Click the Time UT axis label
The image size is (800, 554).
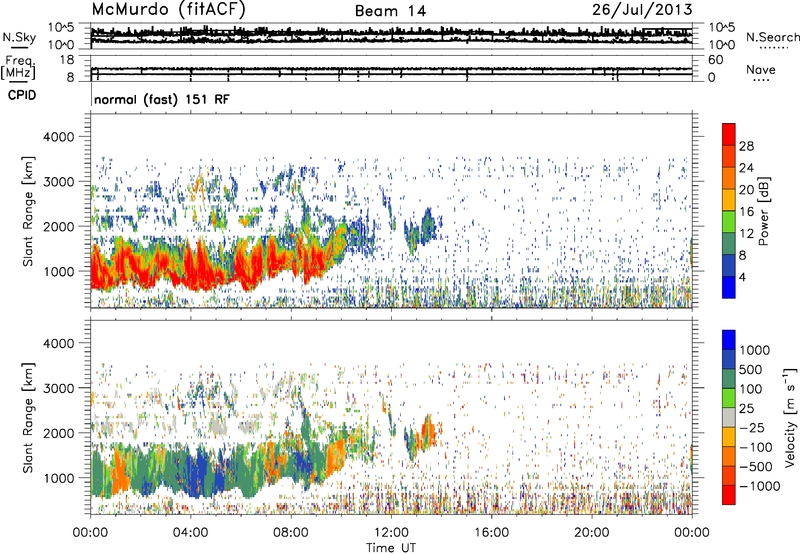click(391, 548)
